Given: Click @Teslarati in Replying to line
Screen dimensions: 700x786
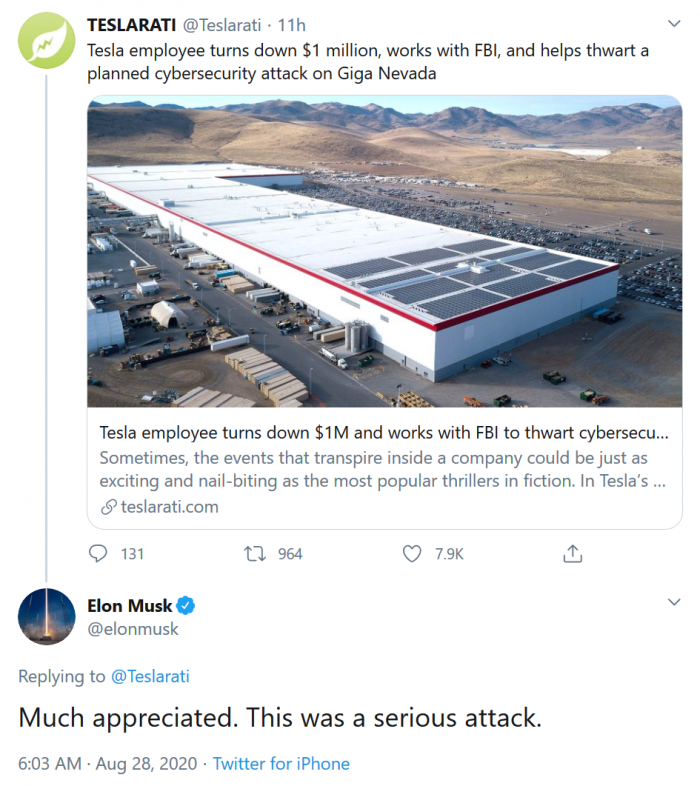Looking at the screenshot, I should [150, 677].
